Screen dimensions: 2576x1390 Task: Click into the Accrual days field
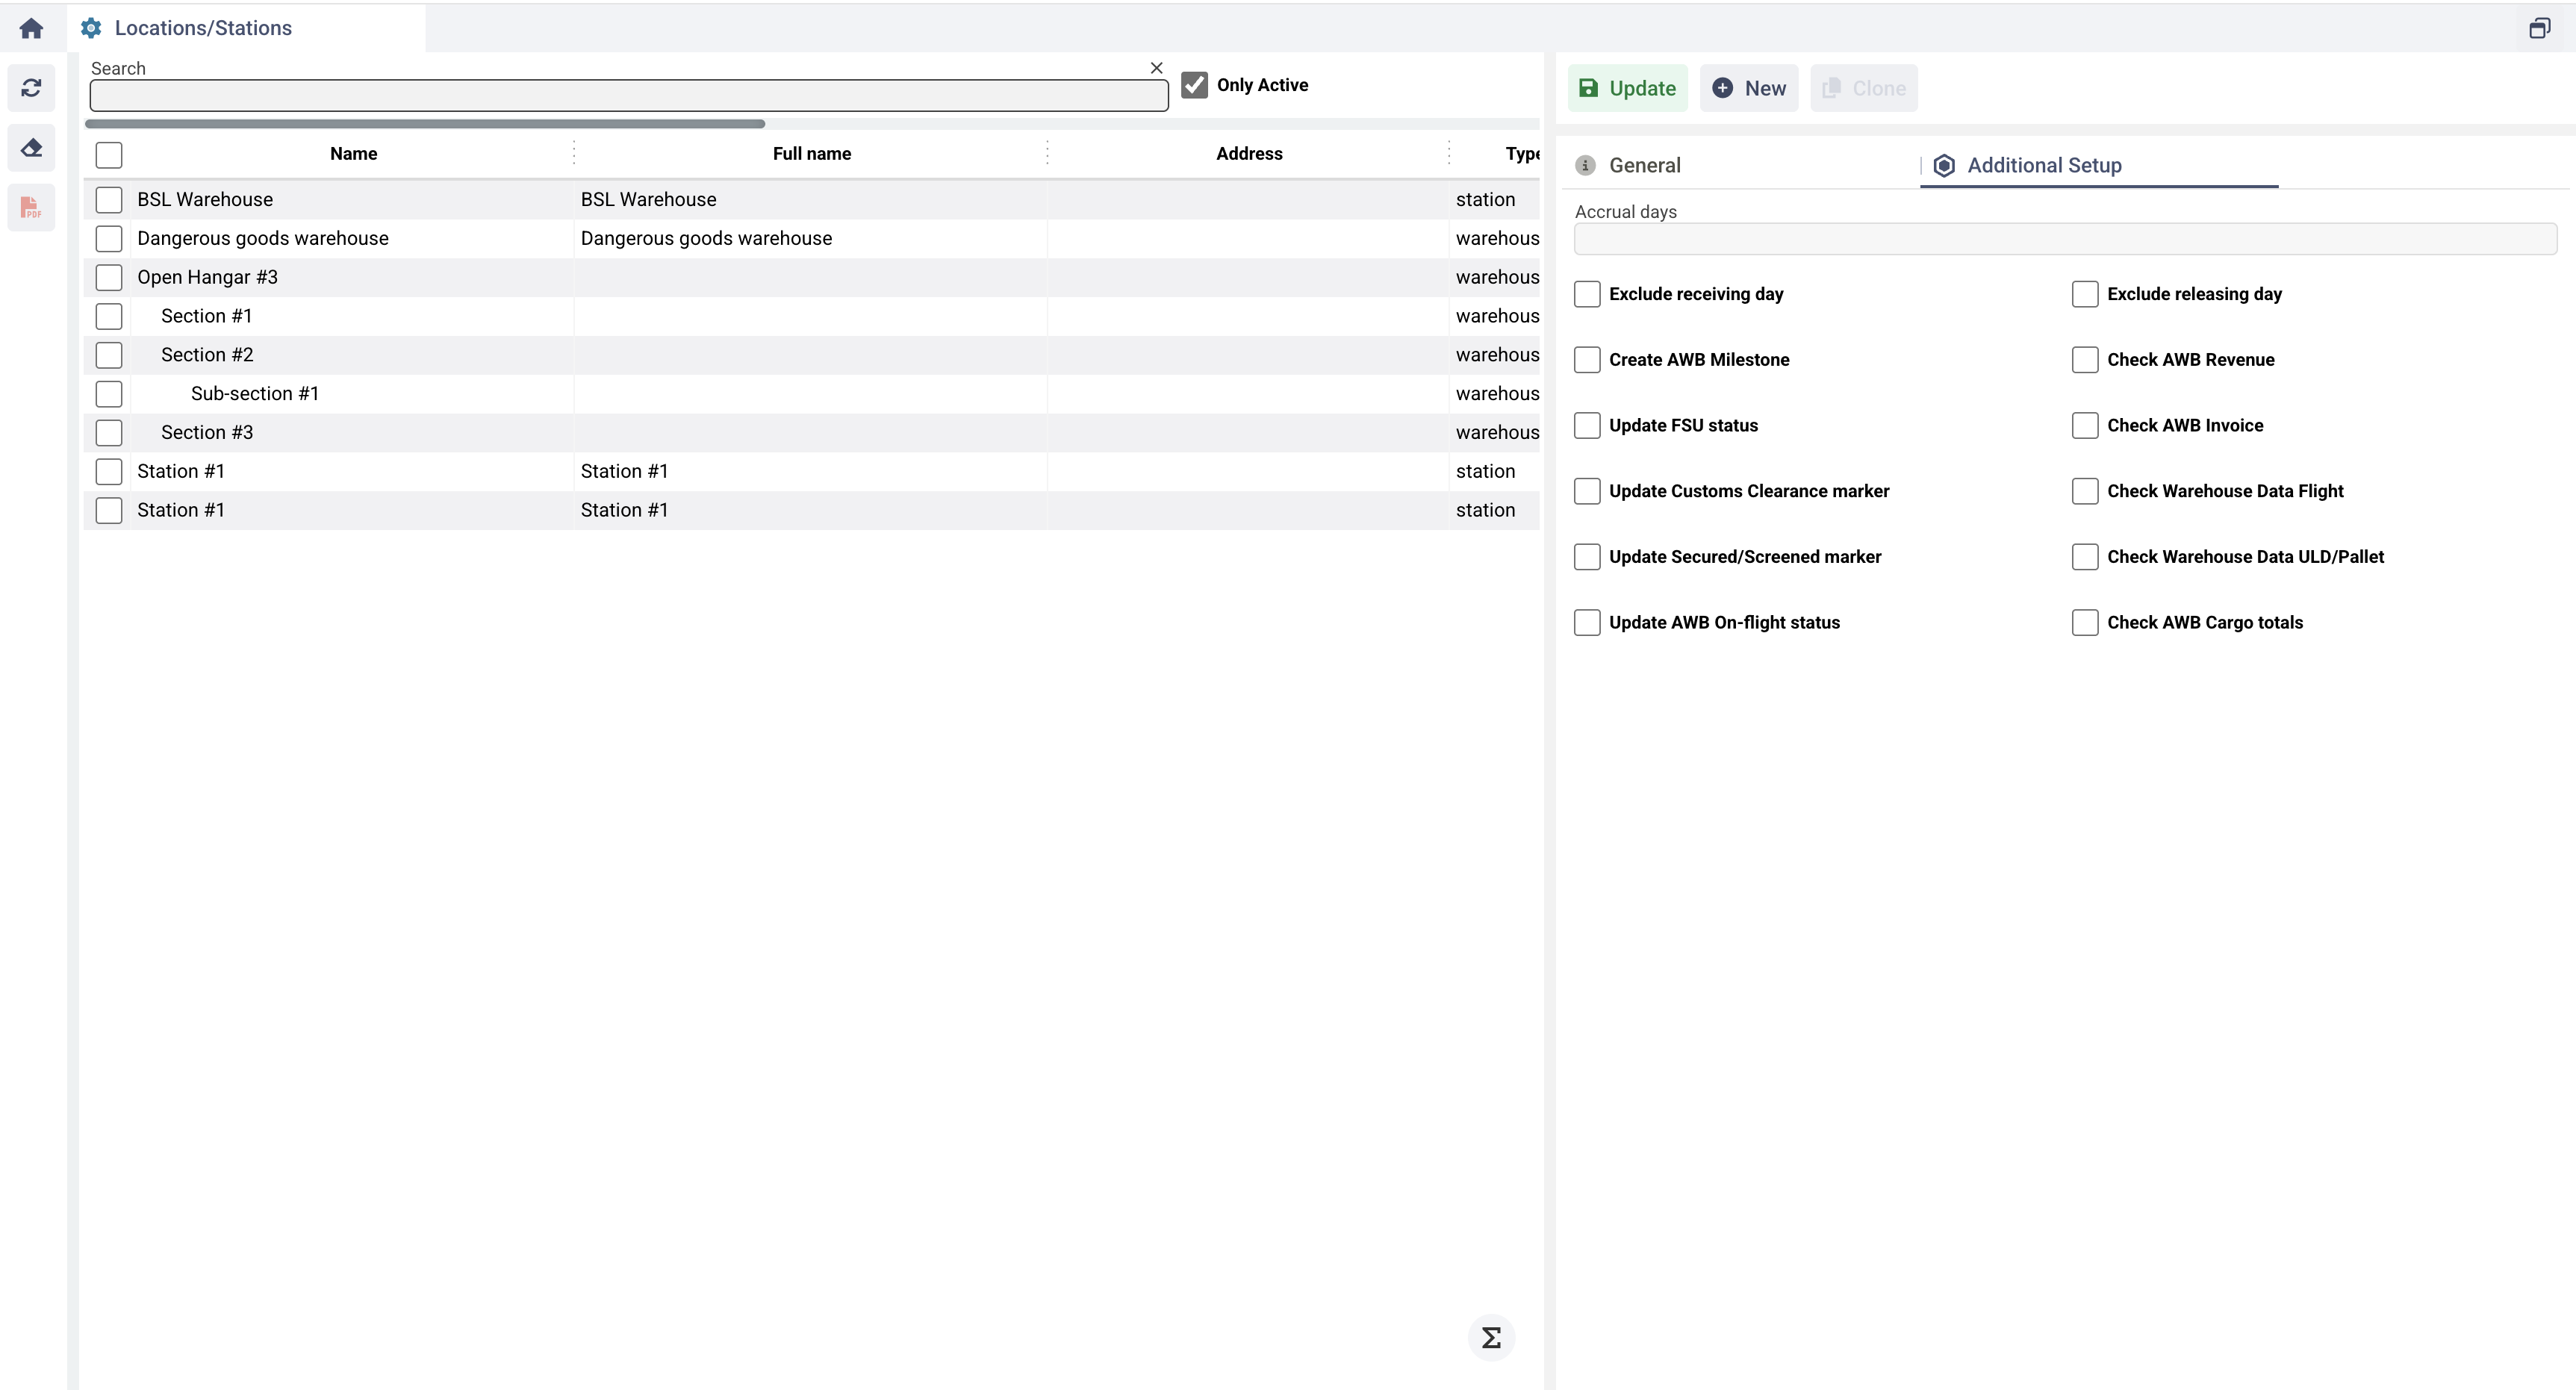coord(2064,239)
